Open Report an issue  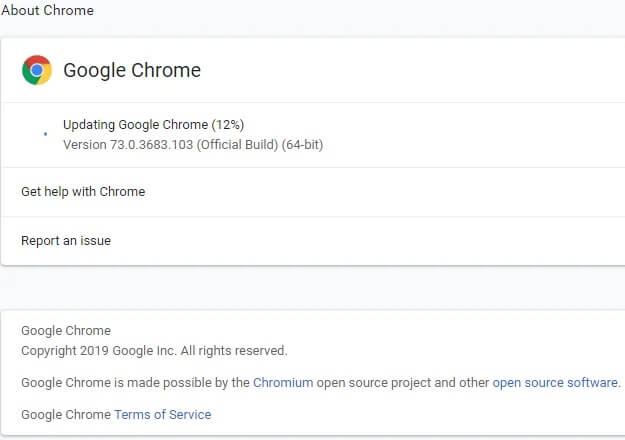[x=312, y=241]
